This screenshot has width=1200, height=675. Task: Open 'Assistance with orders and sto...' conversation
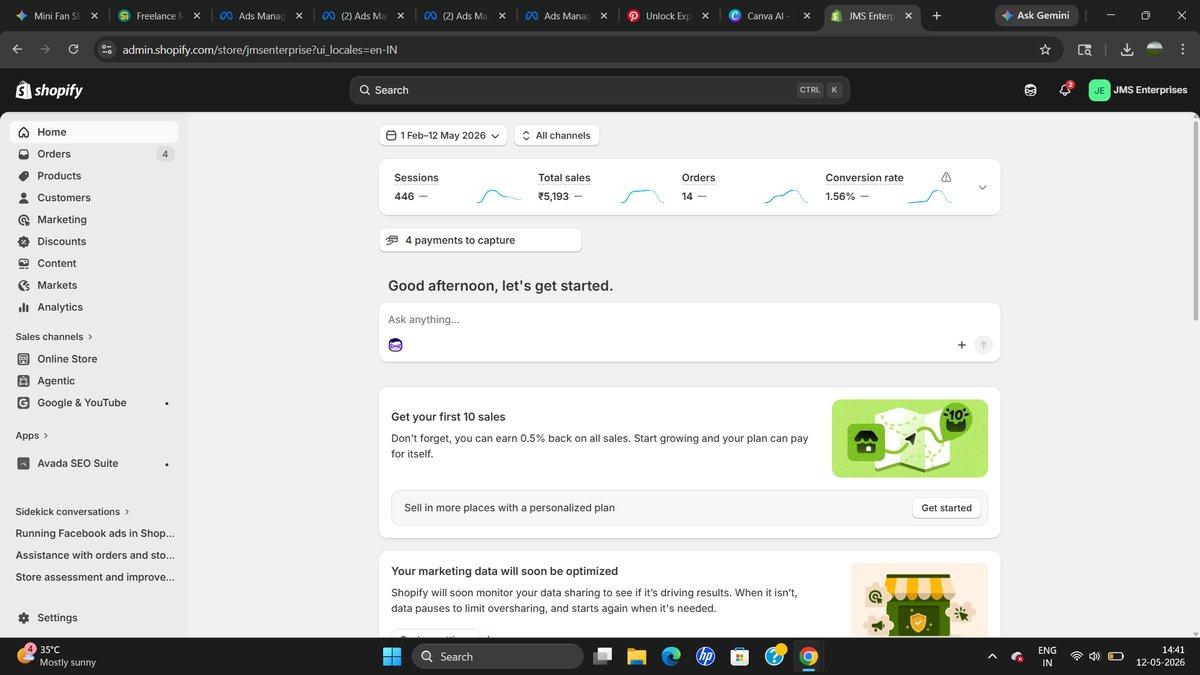point(94,556)
